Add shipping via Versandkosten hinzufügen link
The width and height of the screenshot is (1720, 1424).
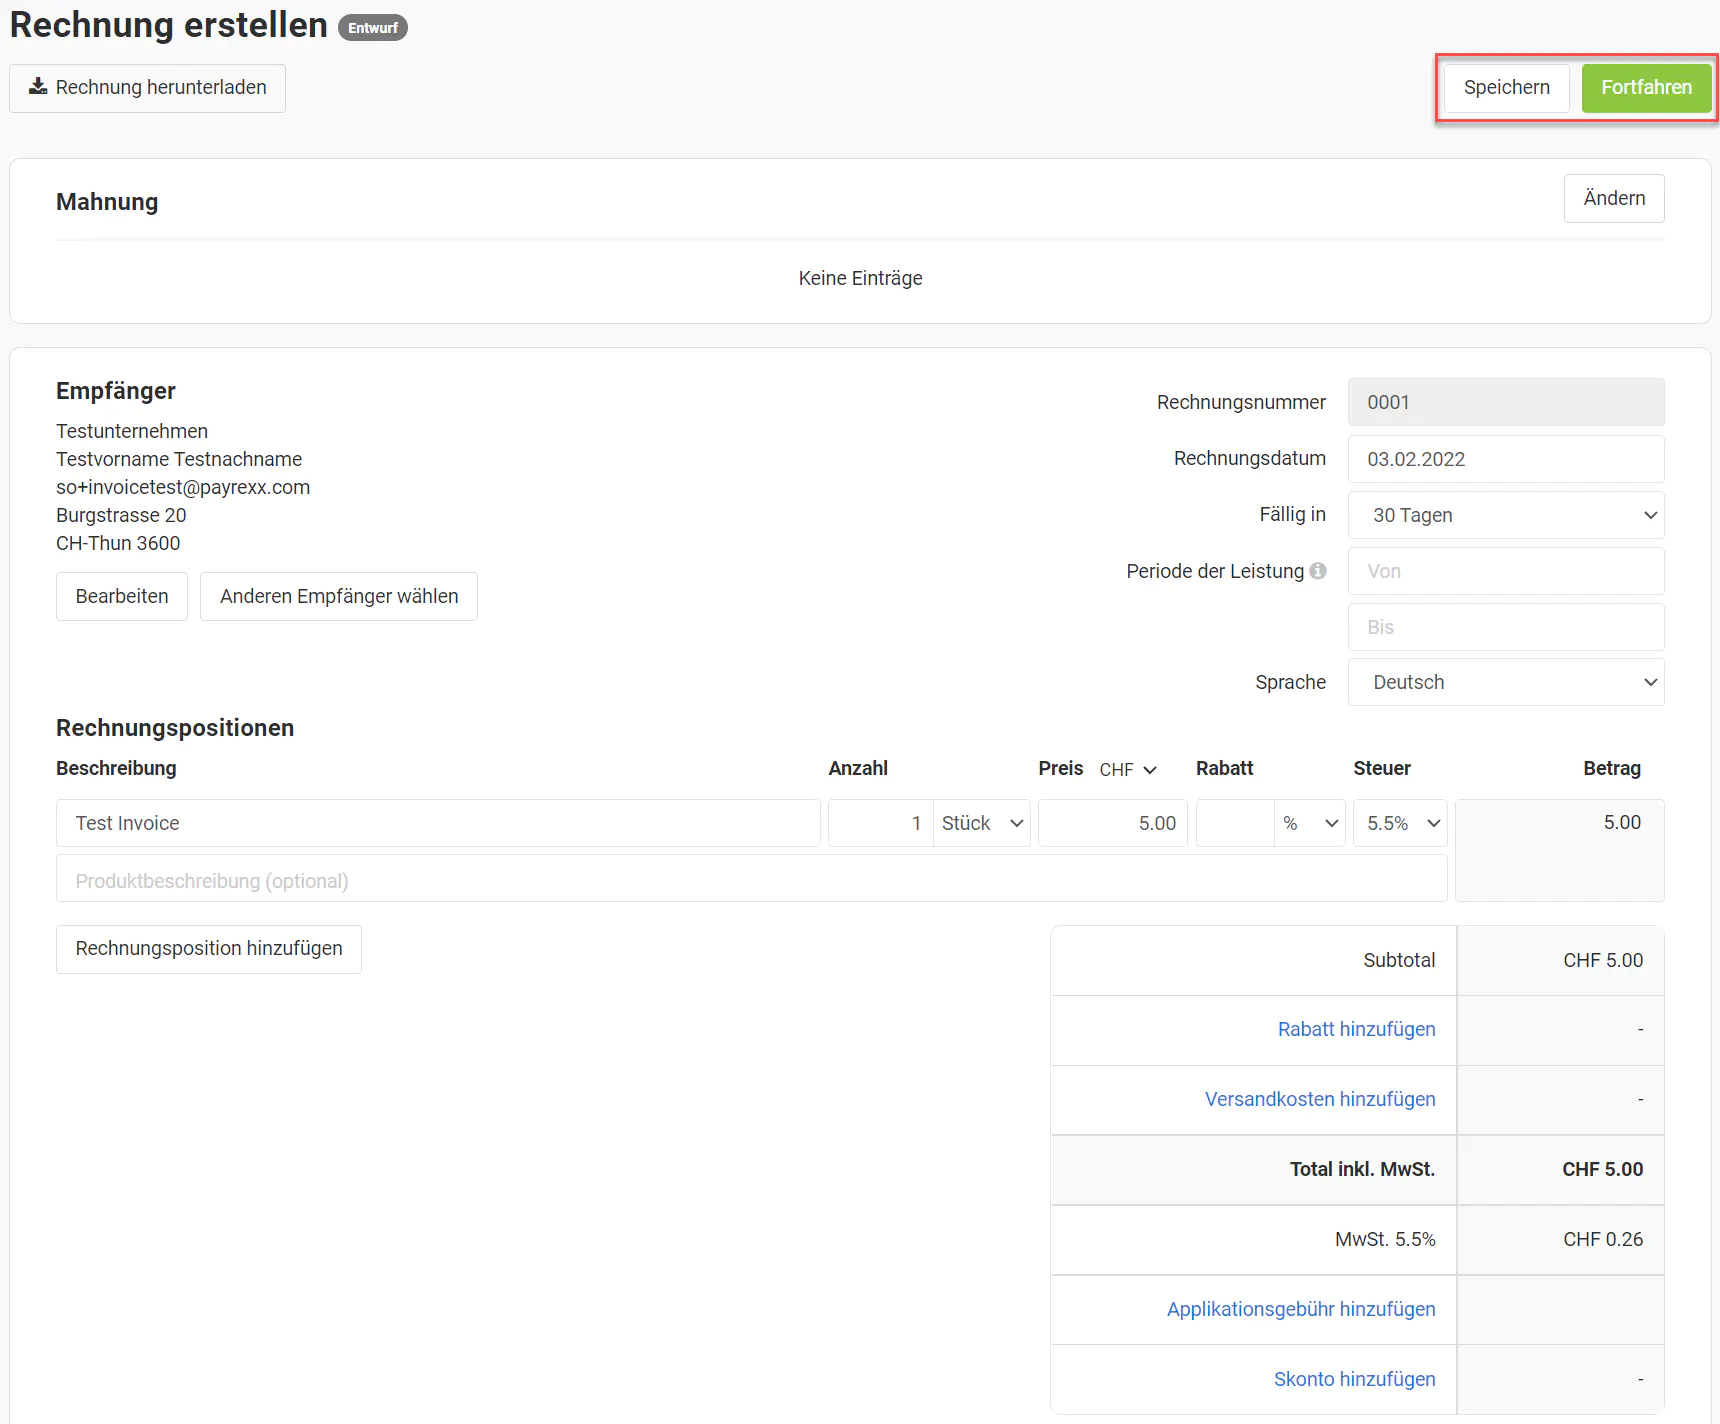pos(1319,1099)
